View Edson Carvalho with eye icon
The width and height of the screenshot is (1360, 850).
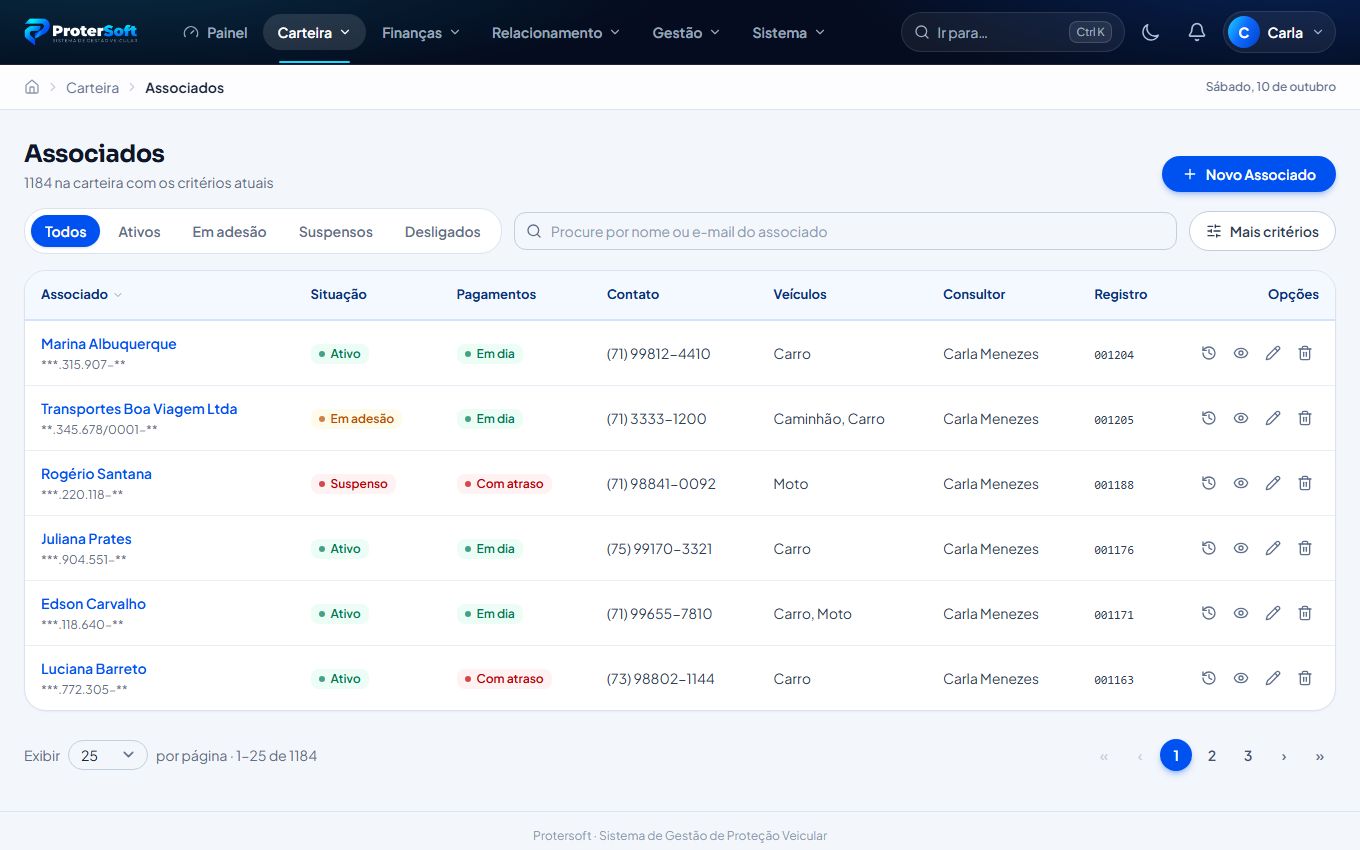[x=1241, y=613]
